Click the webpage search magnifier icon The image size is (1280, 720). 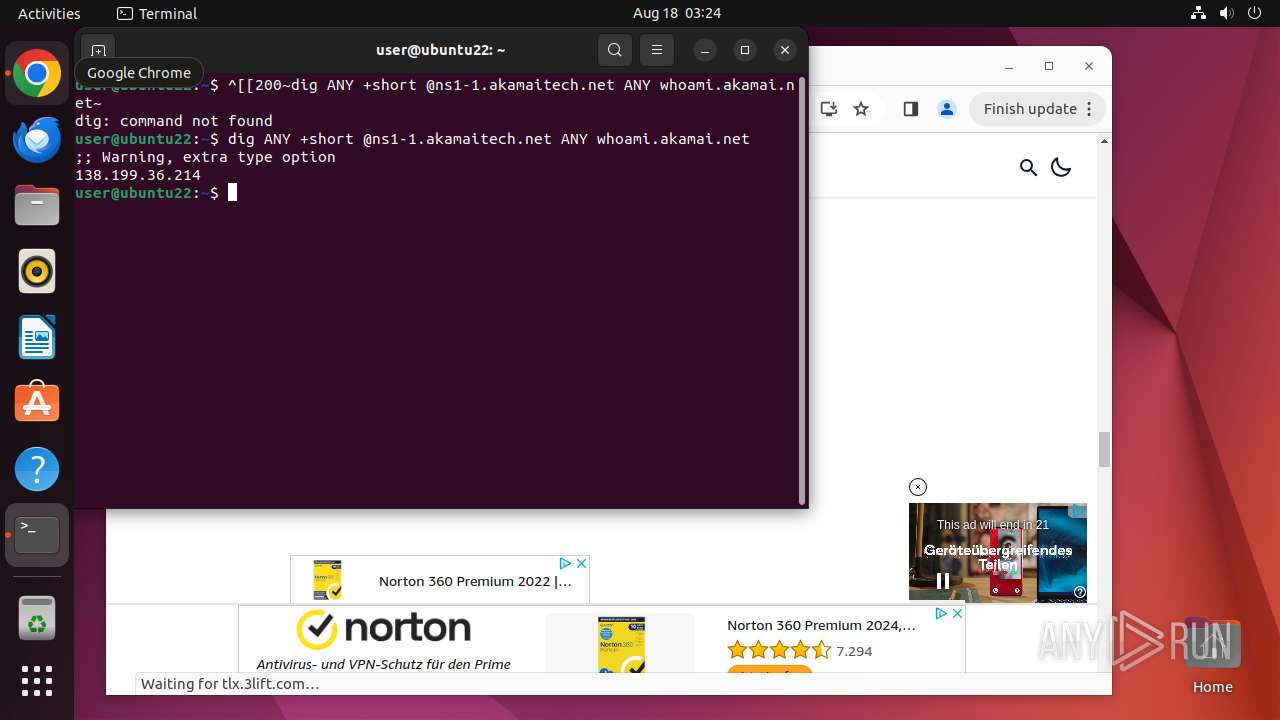tap(1028, 167)
